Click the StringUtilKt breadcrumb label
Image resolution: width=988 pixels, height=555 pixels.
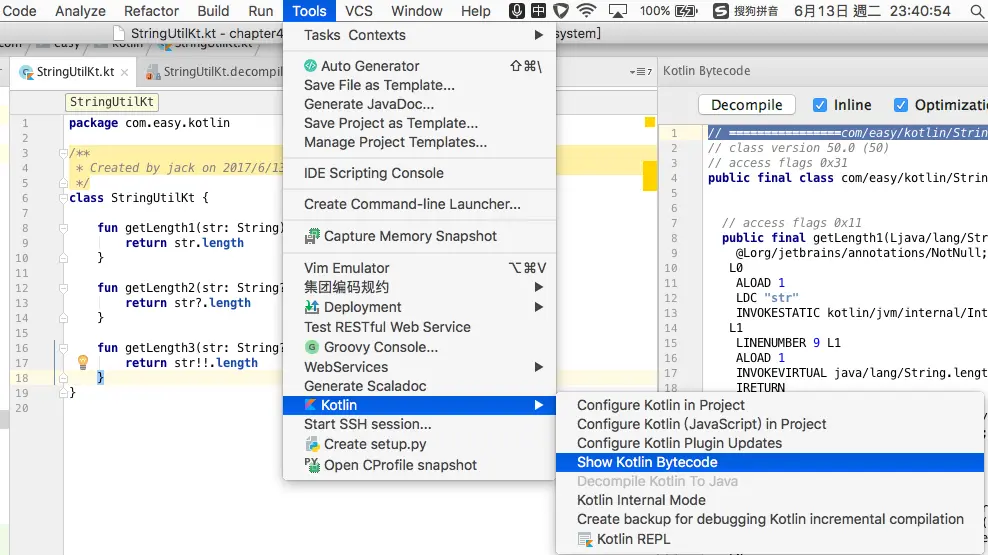tap(112, 102)
